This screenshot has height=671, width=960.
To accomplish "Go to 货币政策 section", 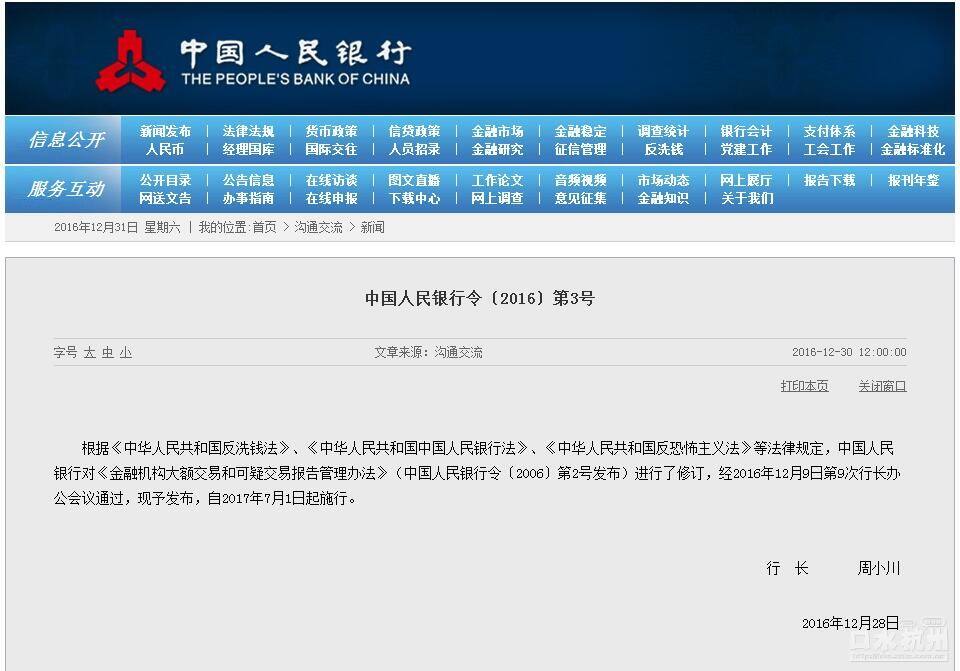I will point(331,131).
